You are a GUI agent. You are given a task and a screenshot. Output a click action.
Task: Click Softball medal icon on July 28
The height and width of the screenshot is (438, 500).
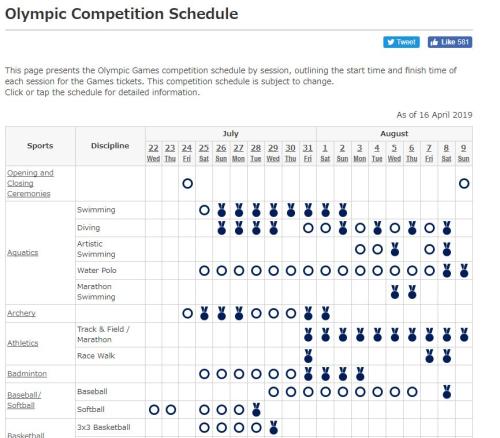click(256, 409)
